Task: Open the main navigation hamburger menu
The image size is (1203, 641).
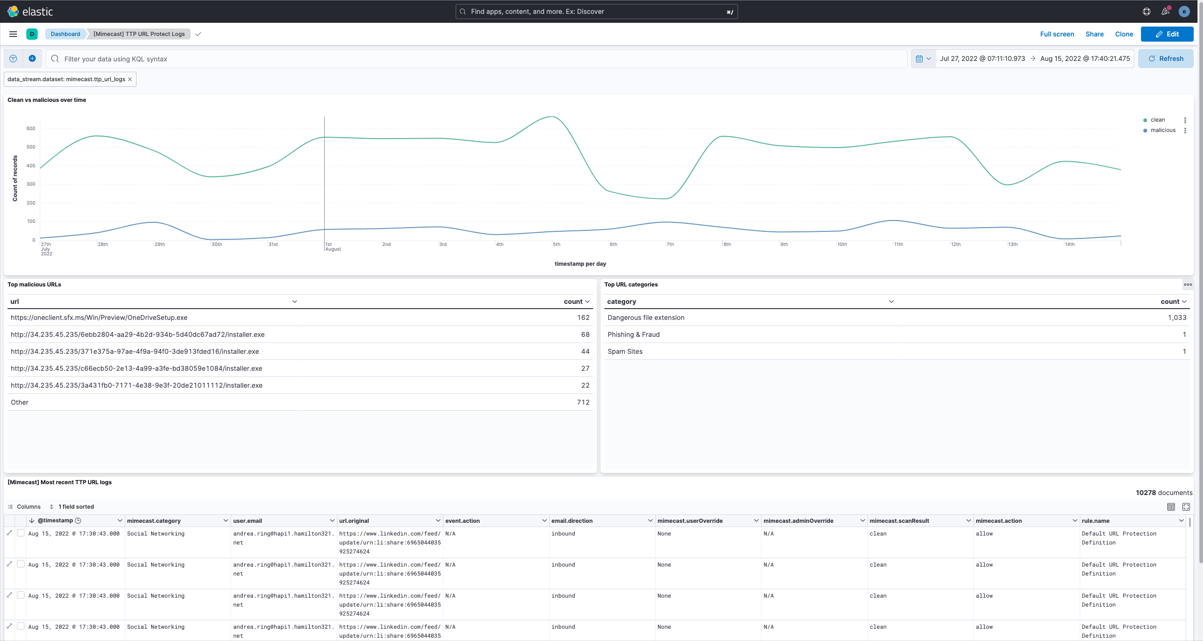Action: click(12, 33)
